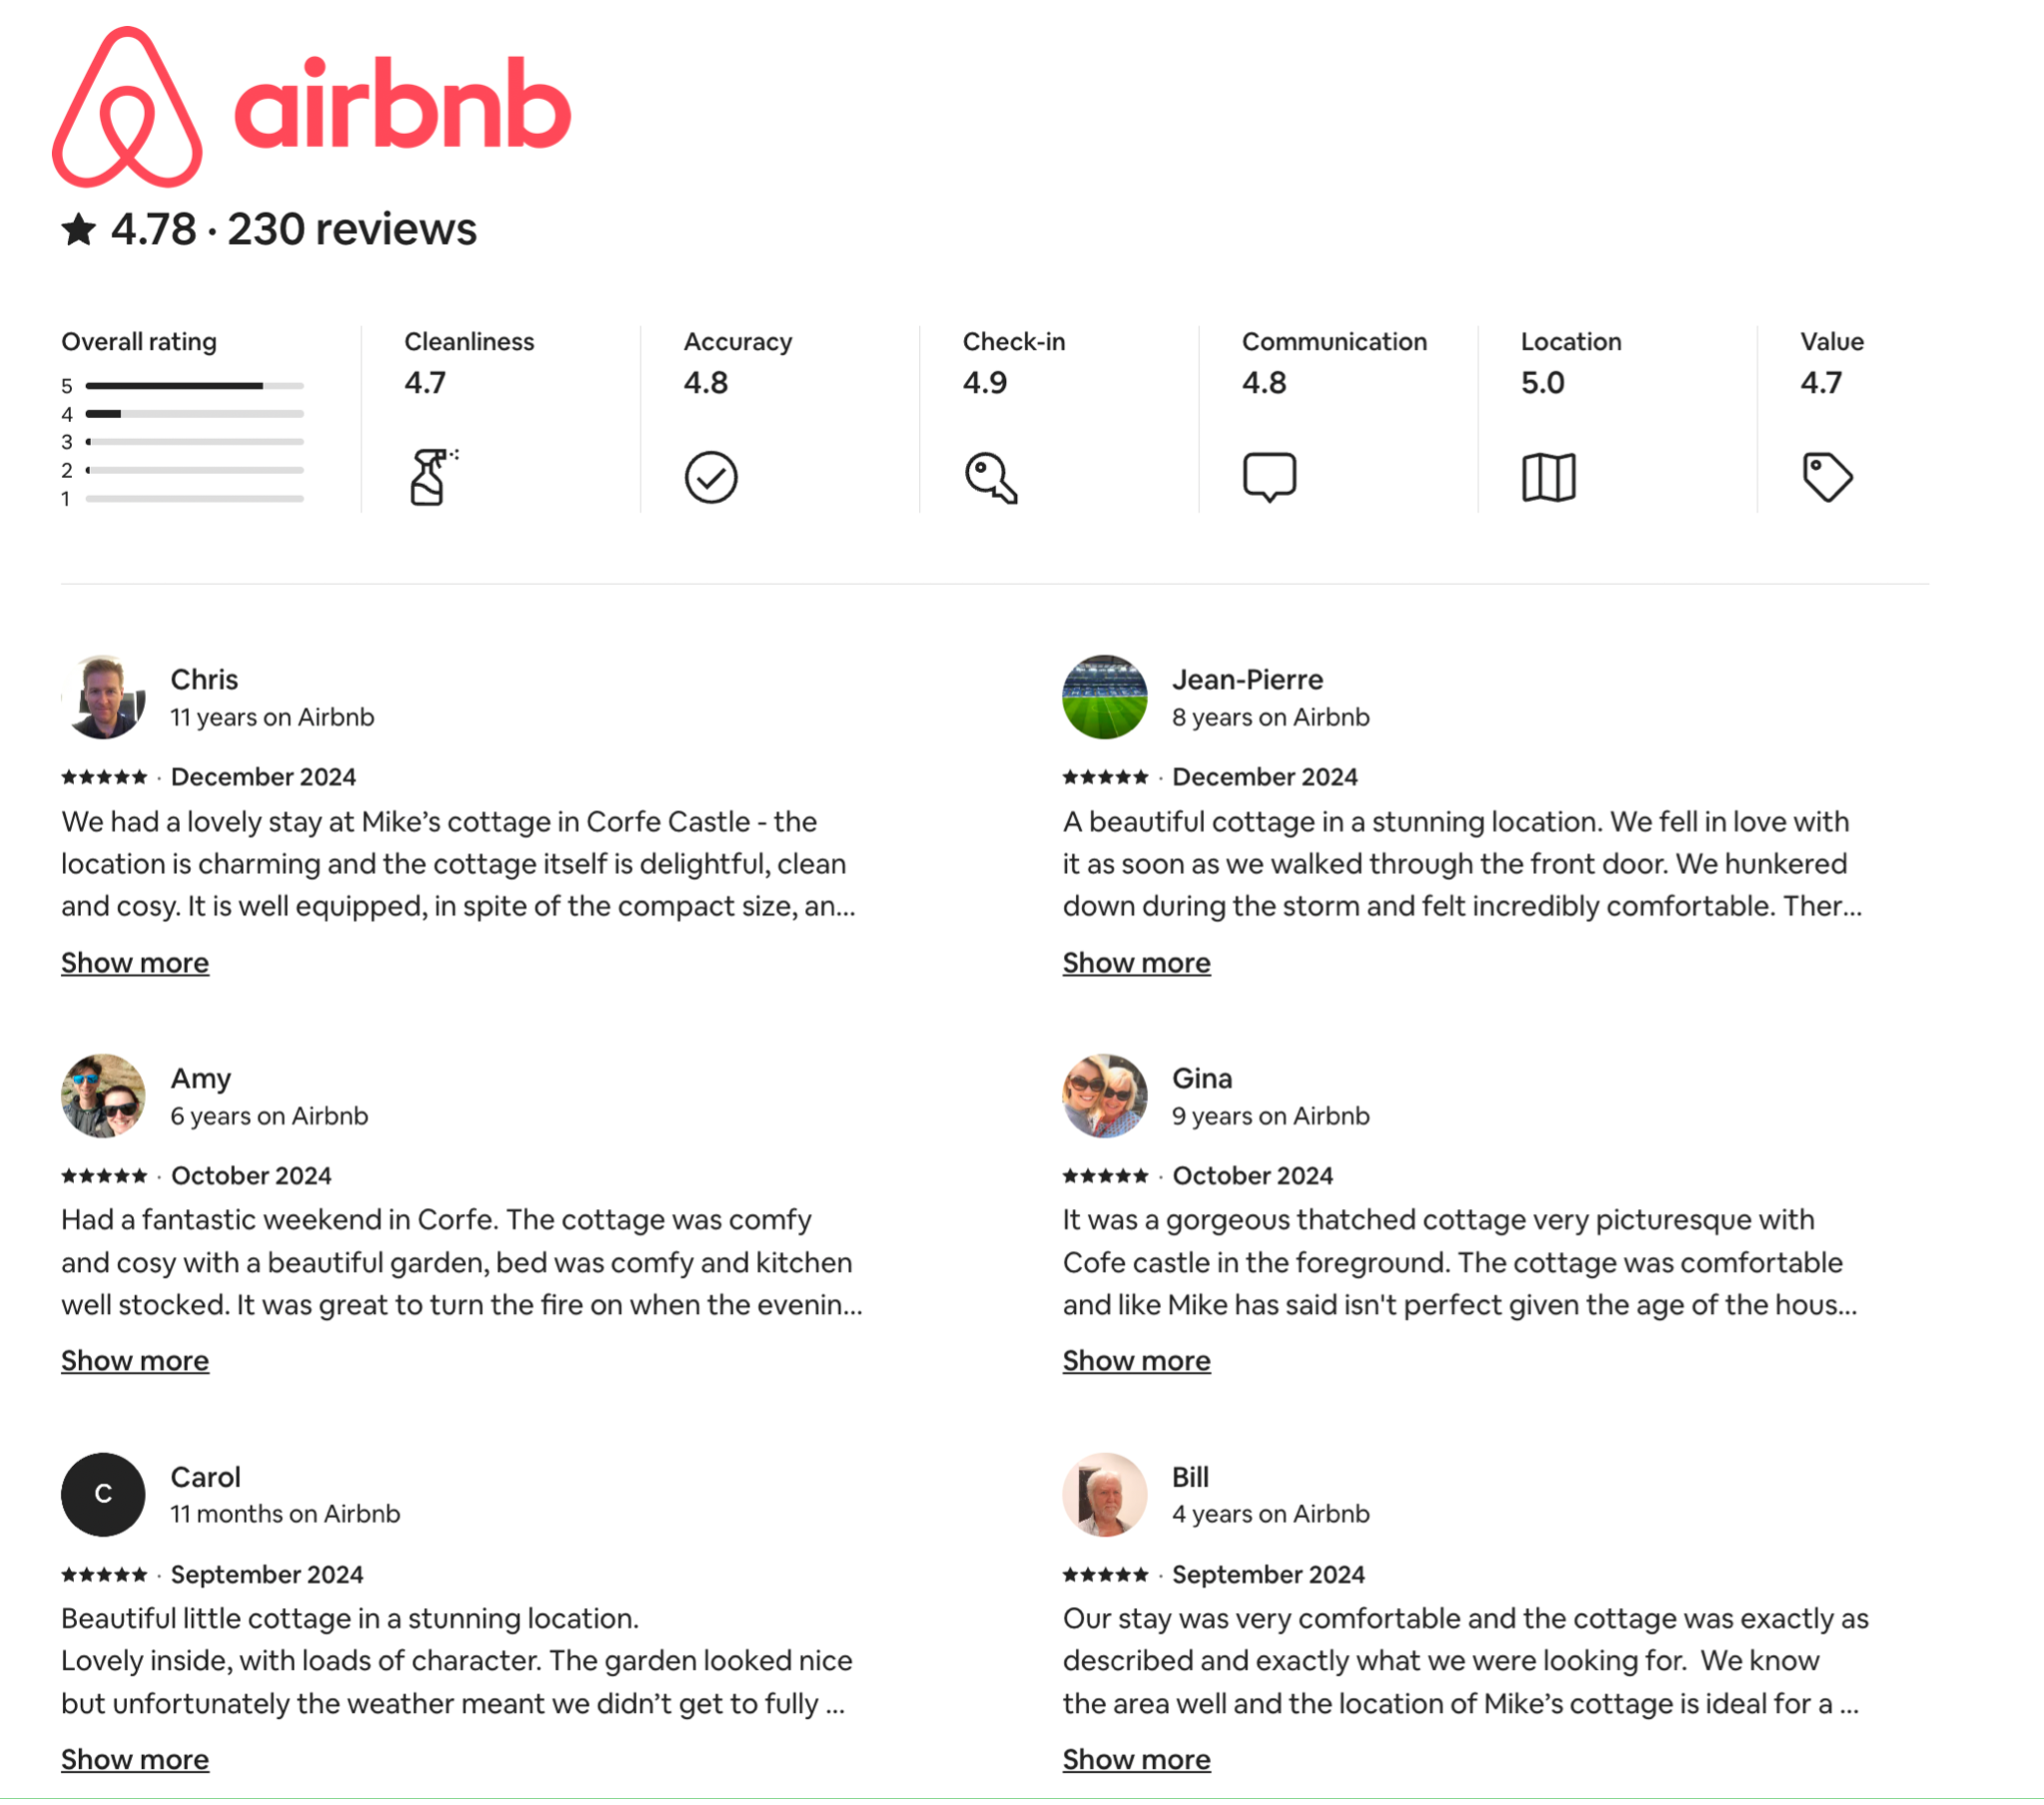The image size is (2044, 1805).
Task: Click the 230 reviews heading text
Action: coord(352,230)
